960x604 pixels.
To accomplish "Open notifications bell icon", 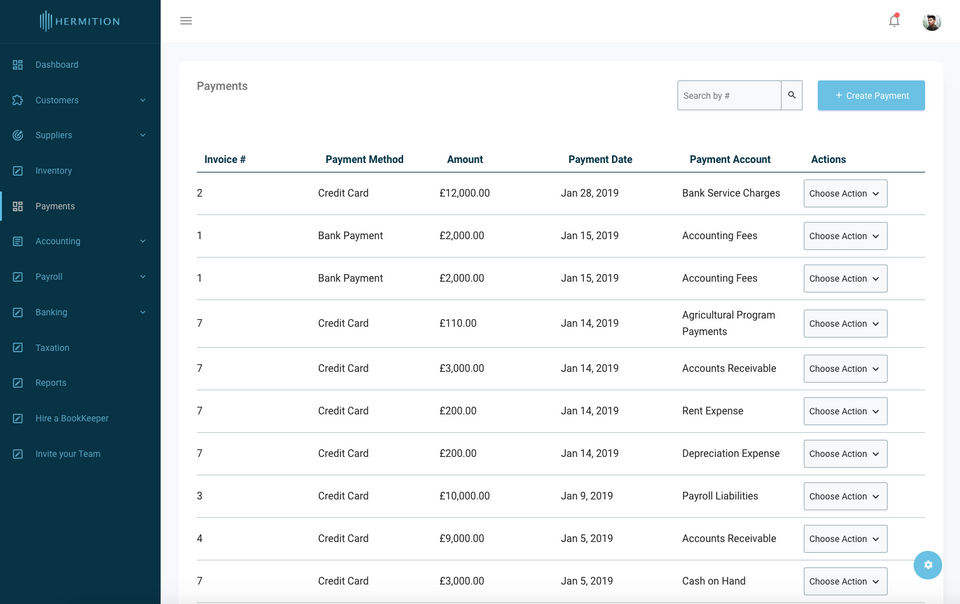I will (894, 21).
